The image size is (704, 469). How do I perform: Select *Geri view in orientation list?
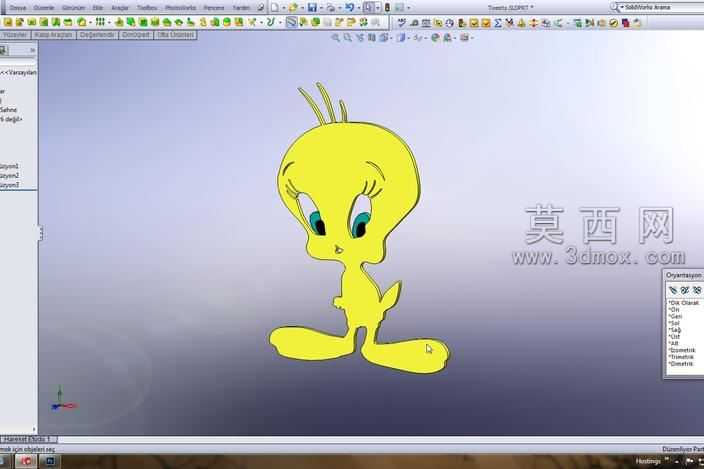pos(675,316)
